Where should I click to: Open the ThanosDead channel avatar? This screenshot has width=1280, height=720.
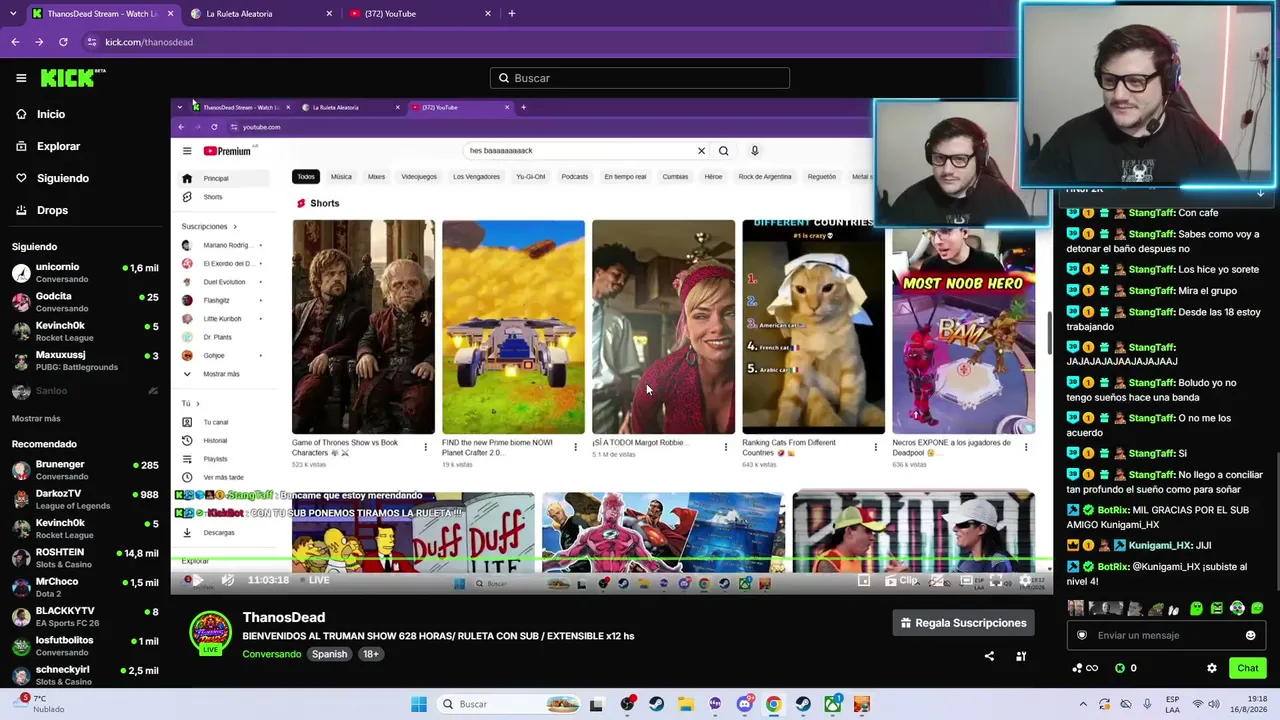pos(210,632)
